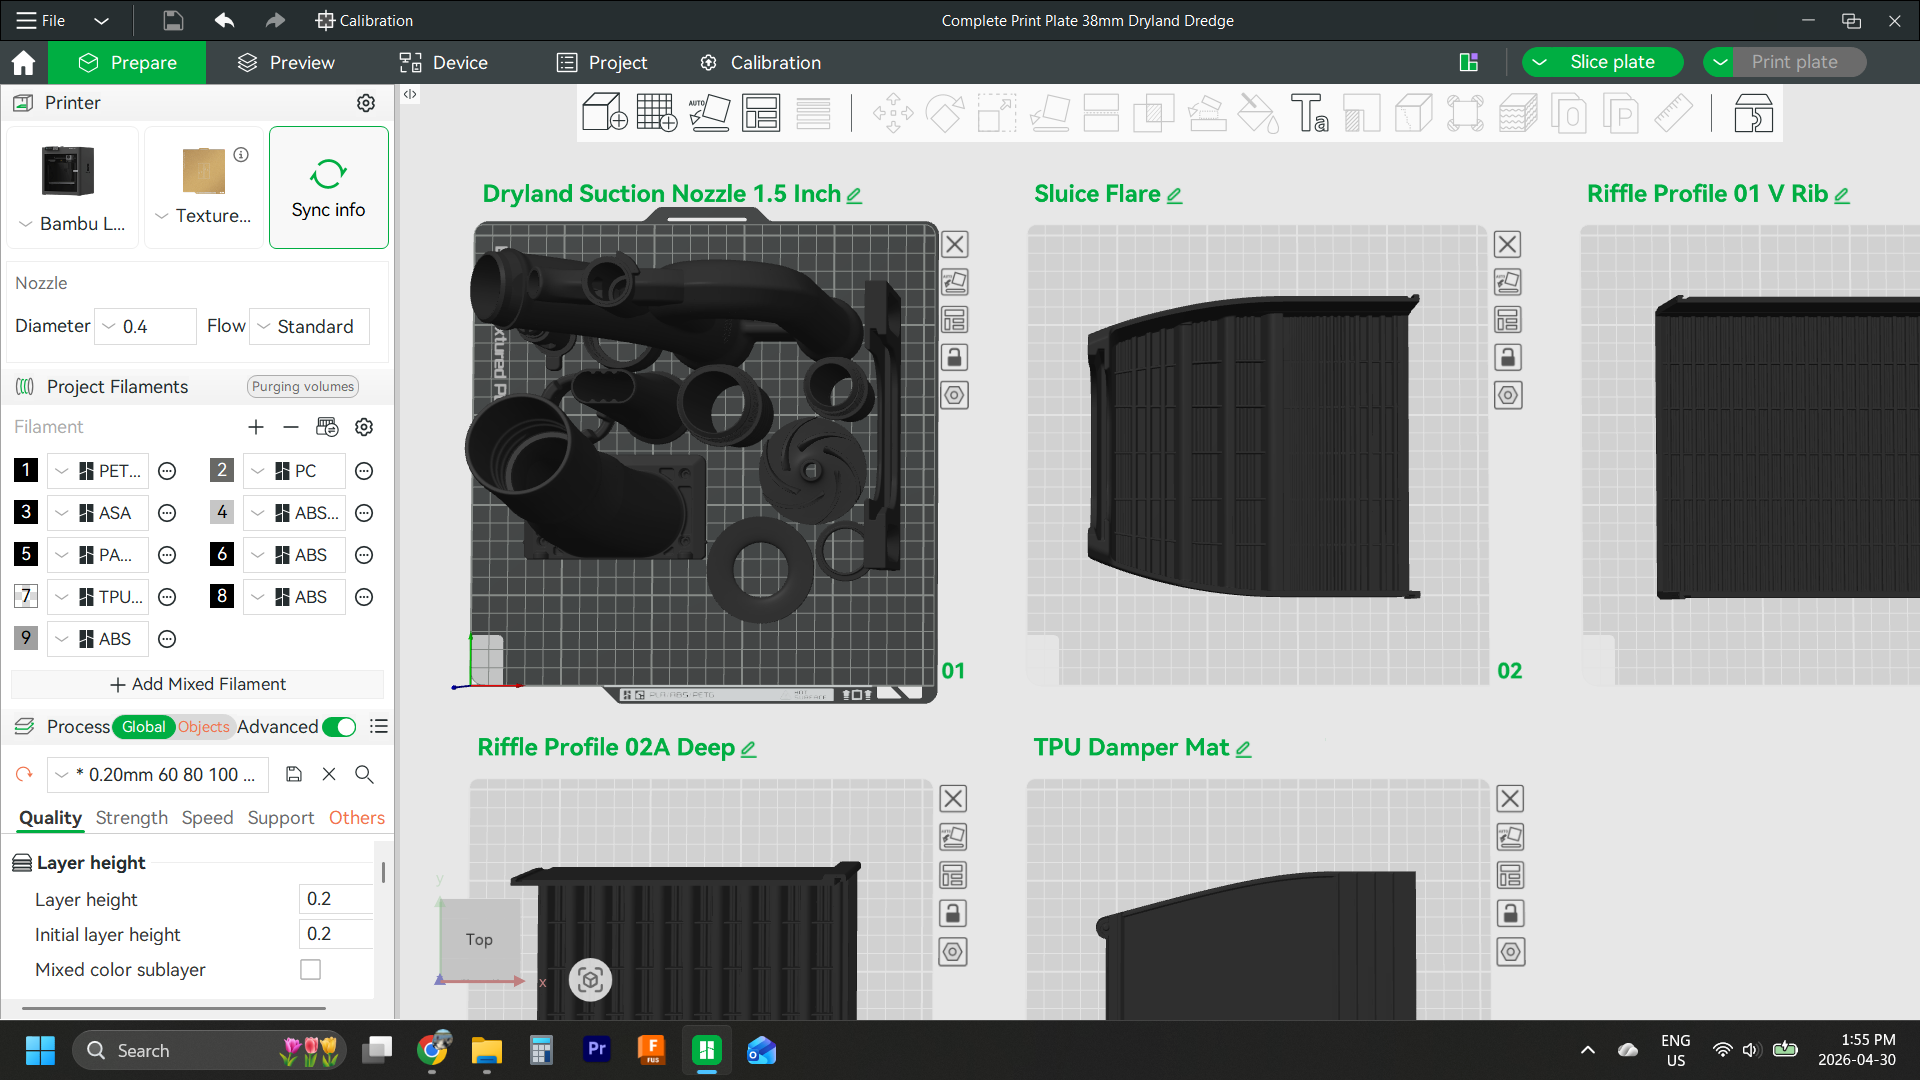Click Add Mixed Filament
The height and width of the screenshot is (1080, 1920).
pyautogui.click(x=198, y=684)
